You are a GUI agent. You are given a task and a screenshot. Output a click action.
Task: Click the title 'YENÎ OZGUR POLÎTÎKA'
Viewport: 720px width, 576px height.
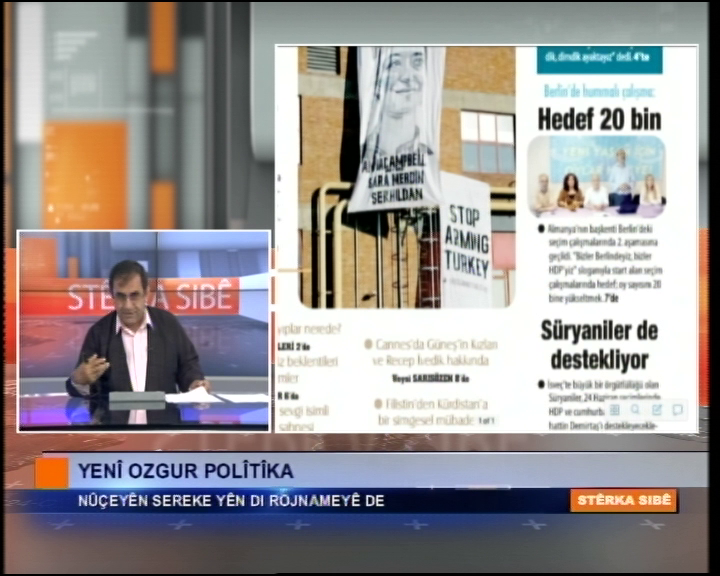pos(186,471)
